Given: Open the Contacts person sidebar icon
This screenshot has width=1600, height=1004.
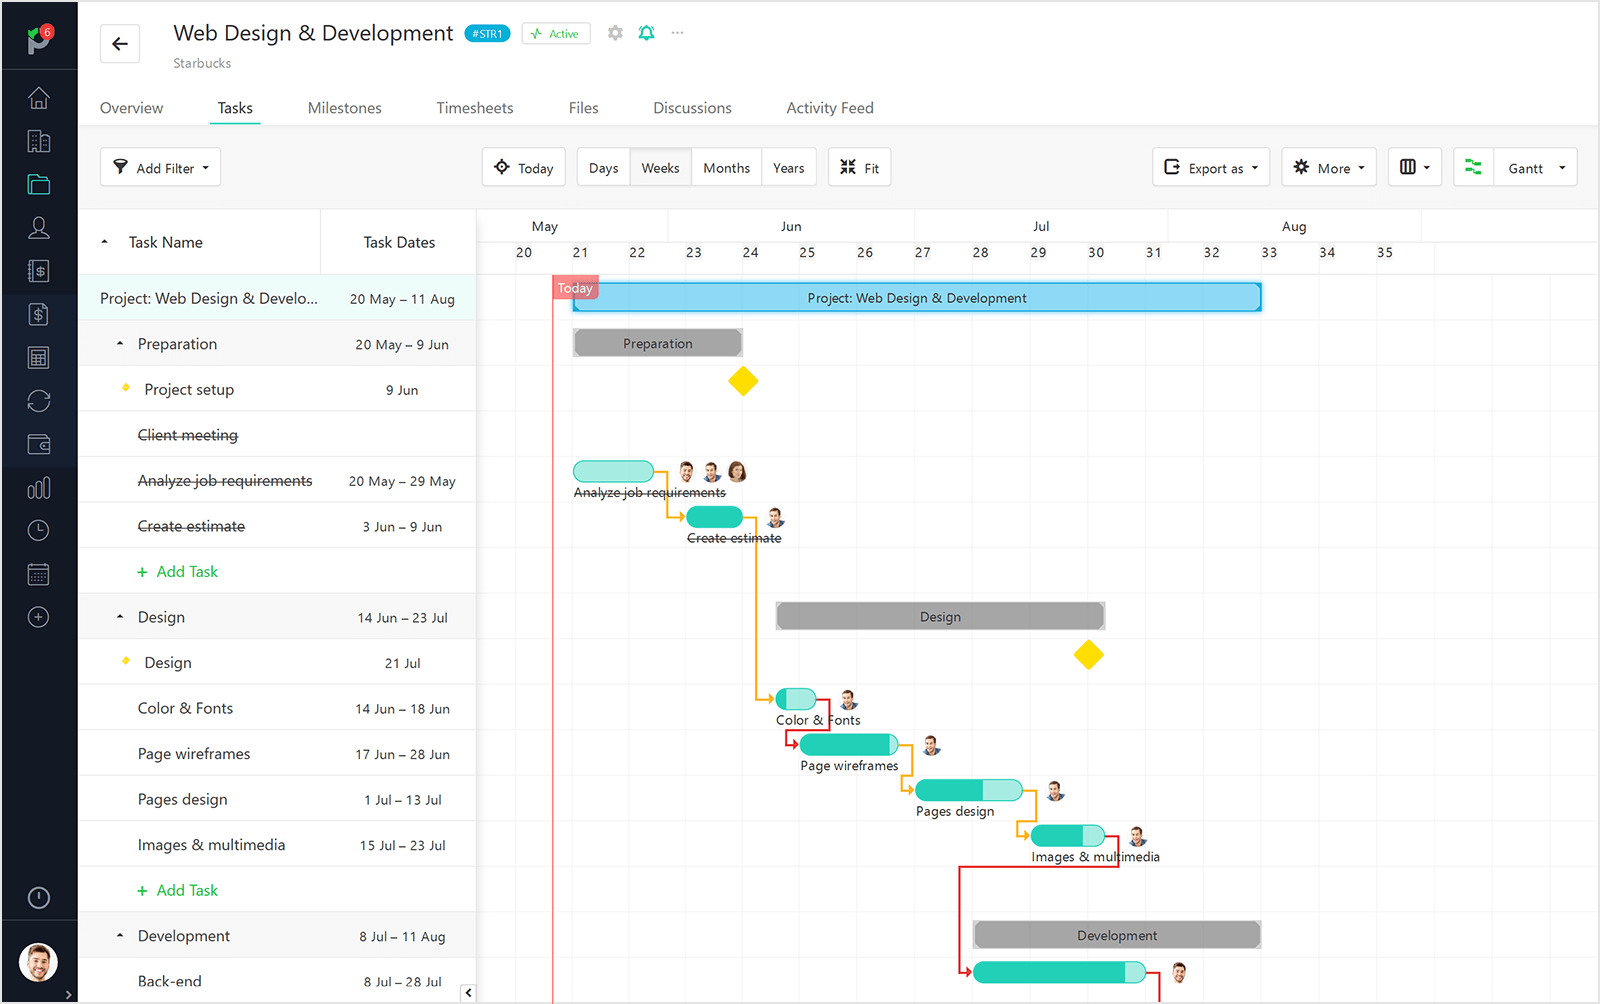Looking at the screenshot, I should pos(39,228).
